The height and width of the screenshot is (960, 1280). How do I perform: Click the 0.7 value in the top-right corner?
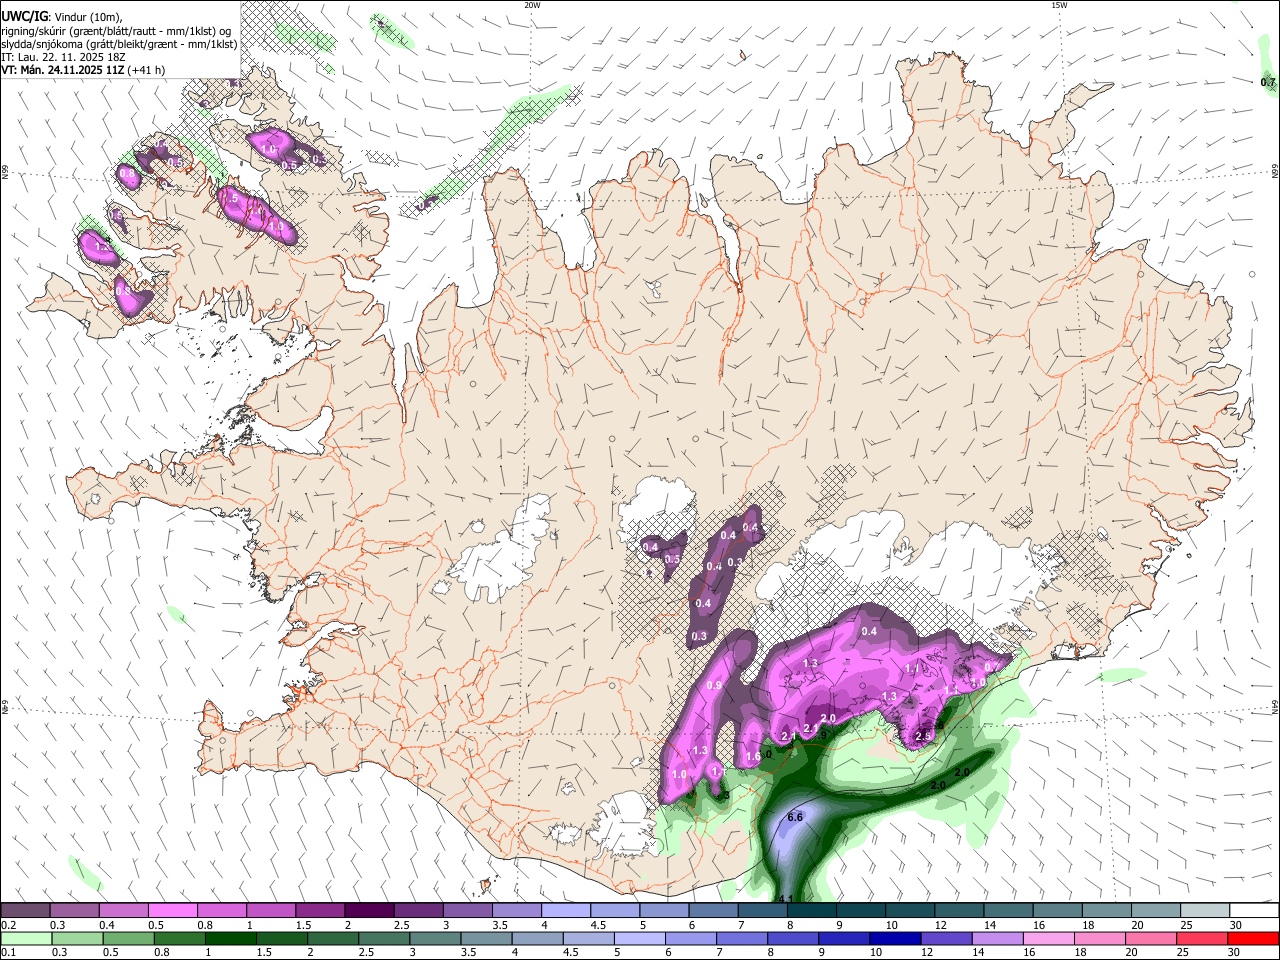click(x=1268, y=82)
